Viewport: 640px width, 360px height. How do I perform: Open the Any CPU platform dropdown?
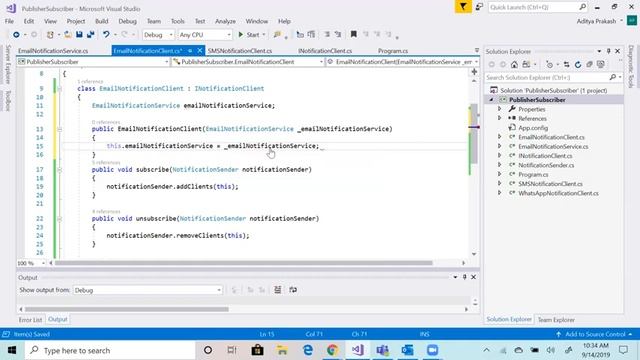(205, 35)
